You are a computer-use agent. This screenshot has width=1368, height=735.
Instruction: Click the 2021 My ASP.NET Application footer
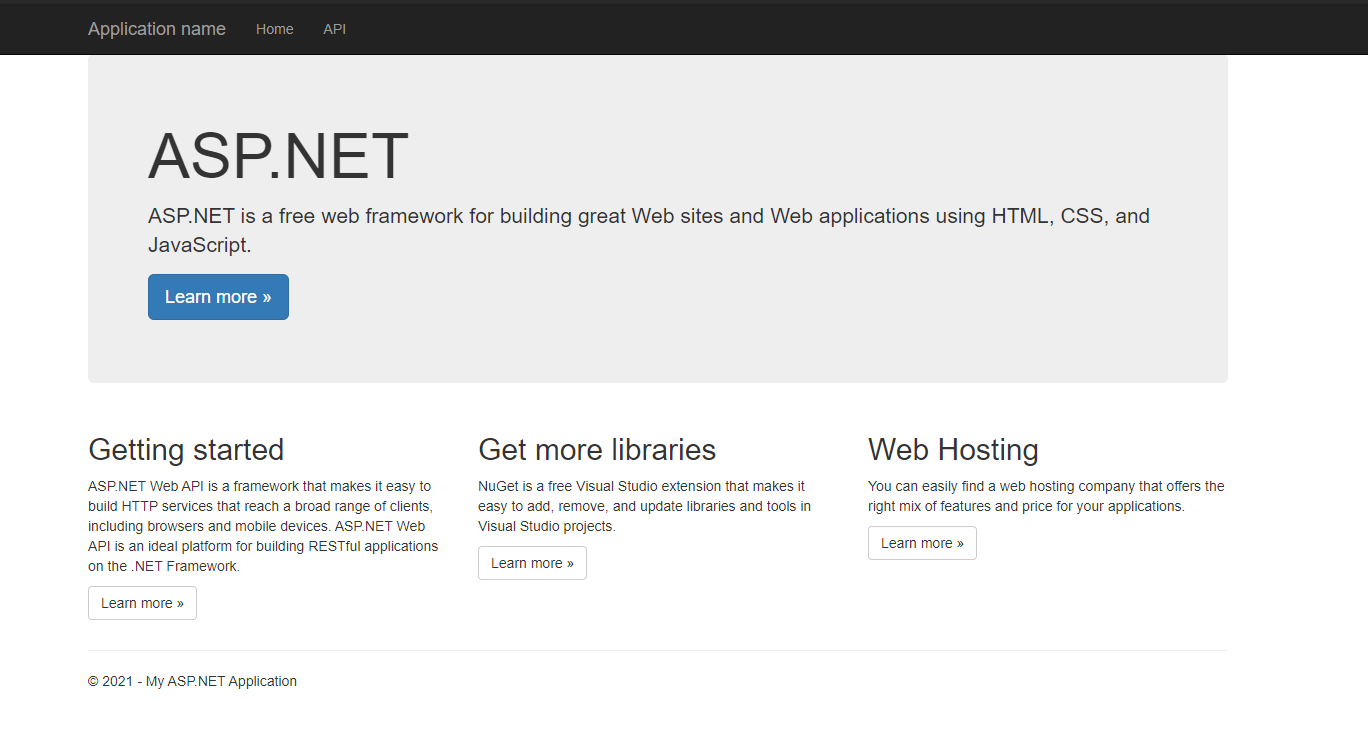[x=192, y=681]
